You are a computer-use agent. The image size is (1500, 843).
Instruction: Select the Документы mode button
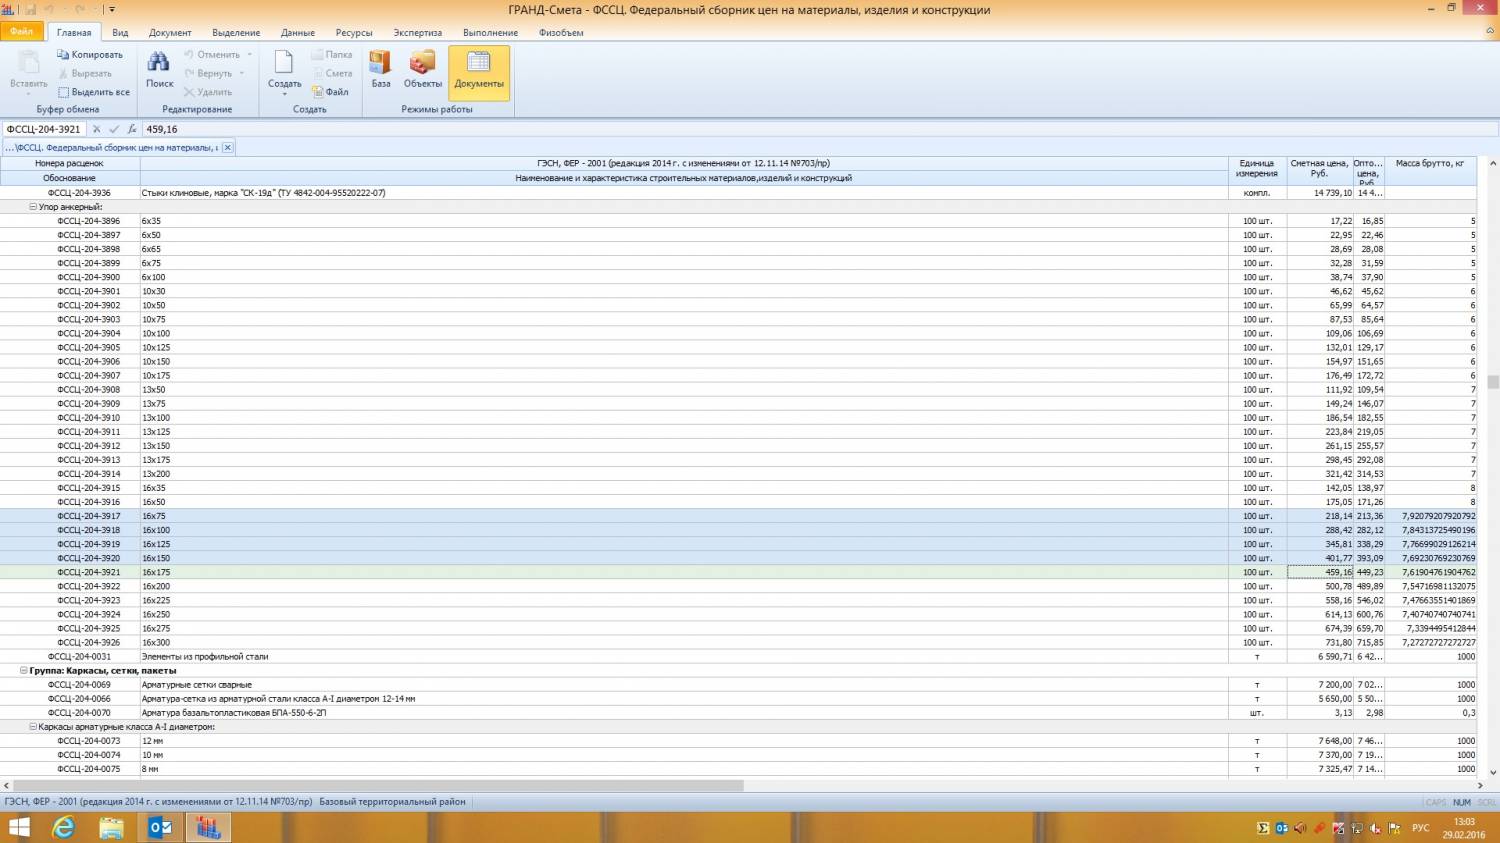[x=479, y=71]
